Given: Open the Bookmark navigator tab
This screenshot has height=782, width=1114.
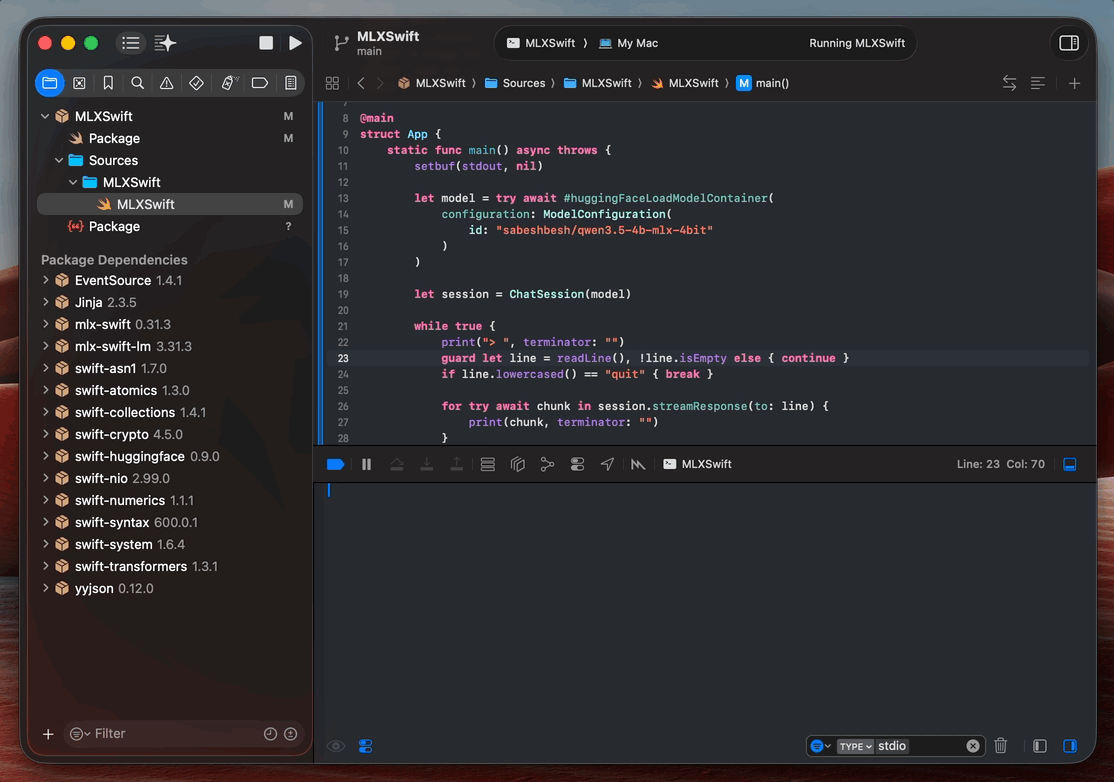Looking at the screenshot, I should coord(108,83).
